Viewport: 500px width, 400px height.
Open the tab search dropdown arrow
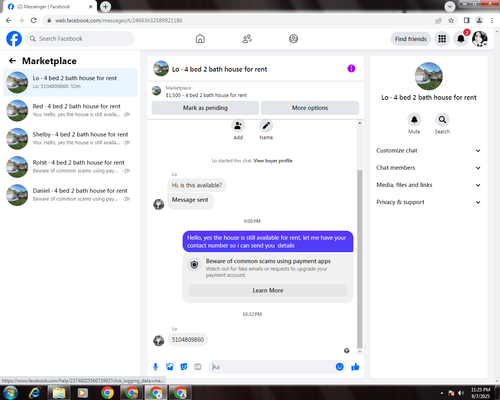pyautogui.click(x=450, y=6)
